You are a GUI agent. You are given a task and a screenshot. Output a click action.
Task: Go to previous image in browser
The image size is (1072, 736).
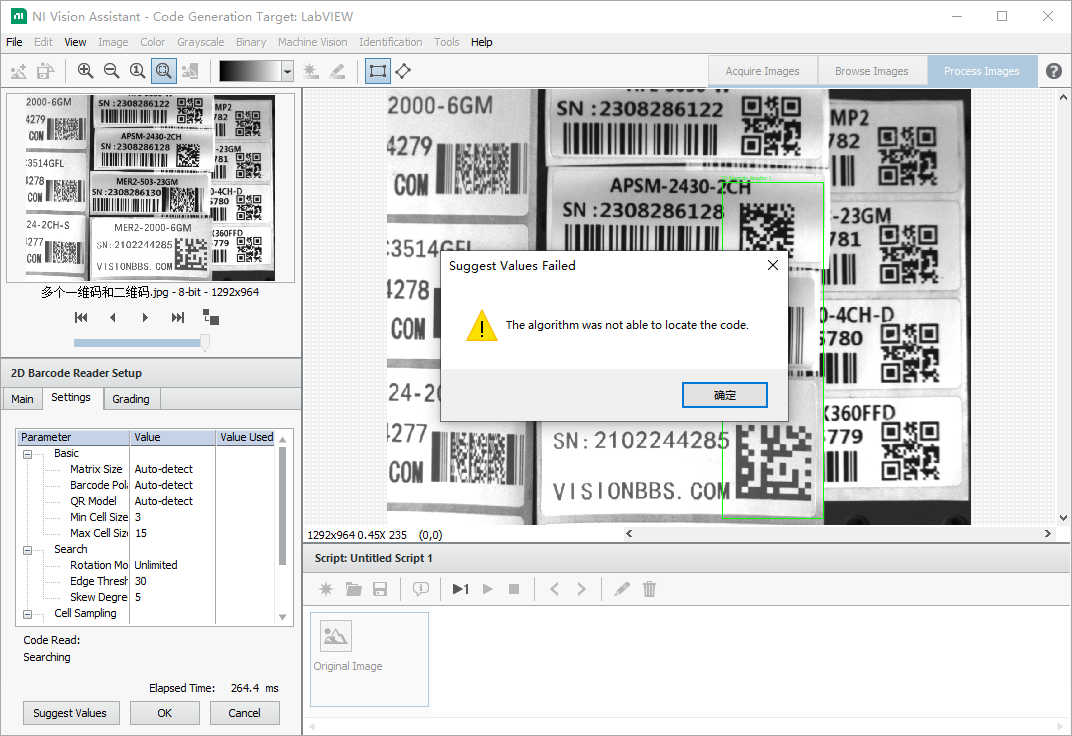113,318
